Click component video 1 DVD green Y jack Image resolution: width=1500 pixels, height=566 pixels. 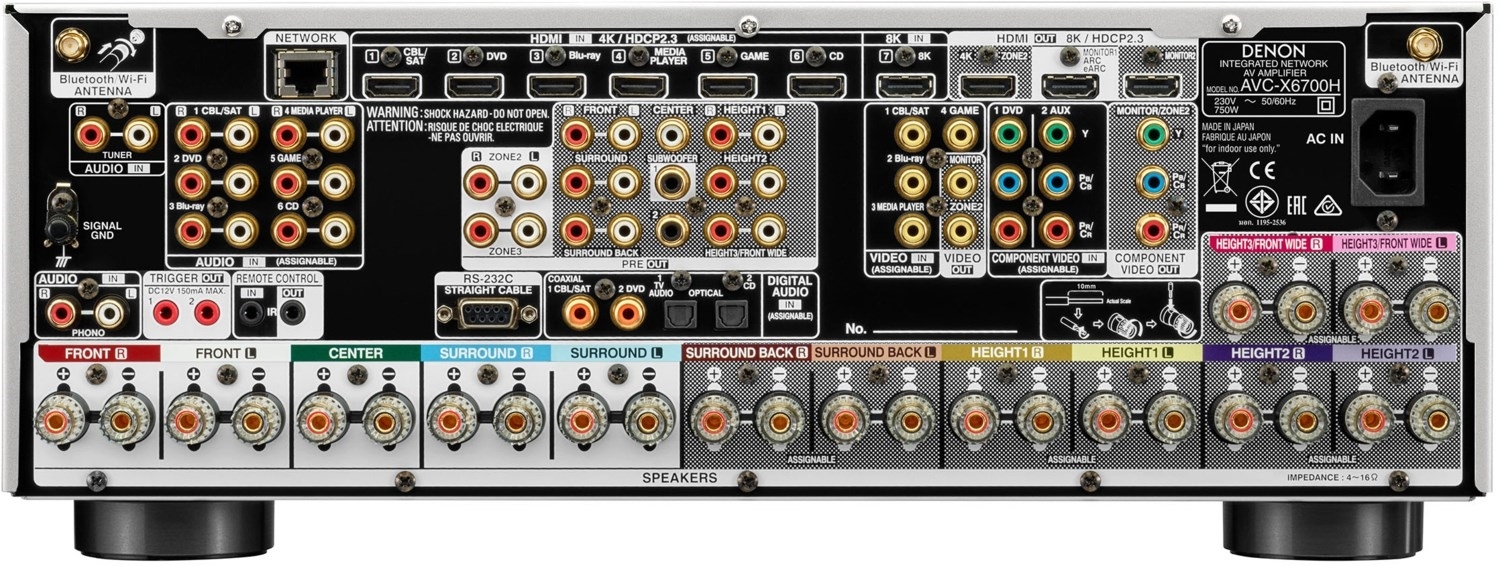tap(1008, 133)
